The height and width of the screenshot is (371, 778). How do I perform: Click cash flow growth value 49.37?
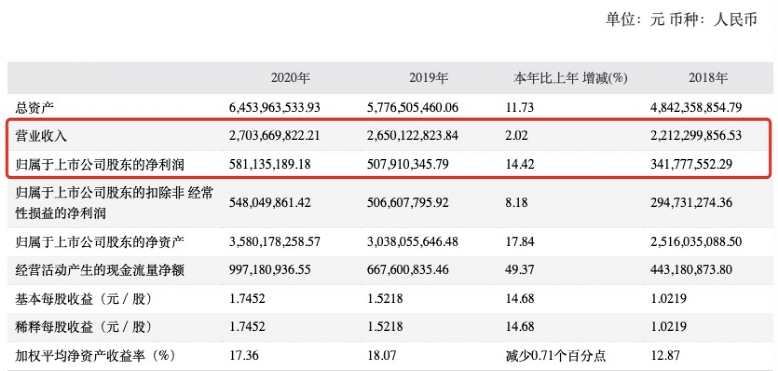coord(520,270)
